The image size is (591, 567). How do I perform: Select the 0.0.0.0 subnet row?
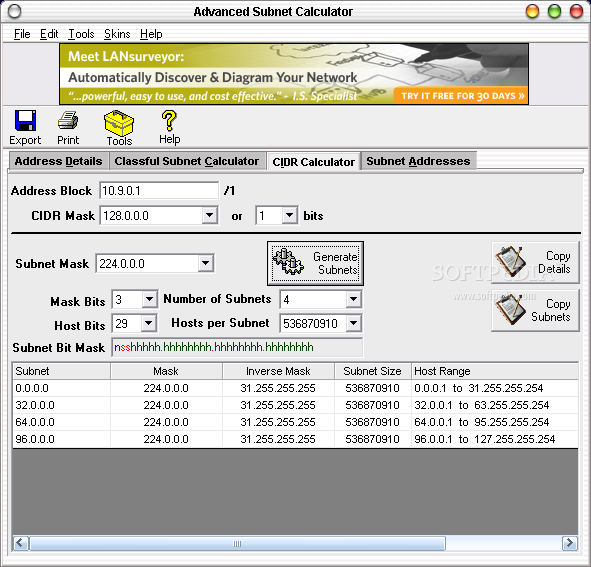point(295,388)
